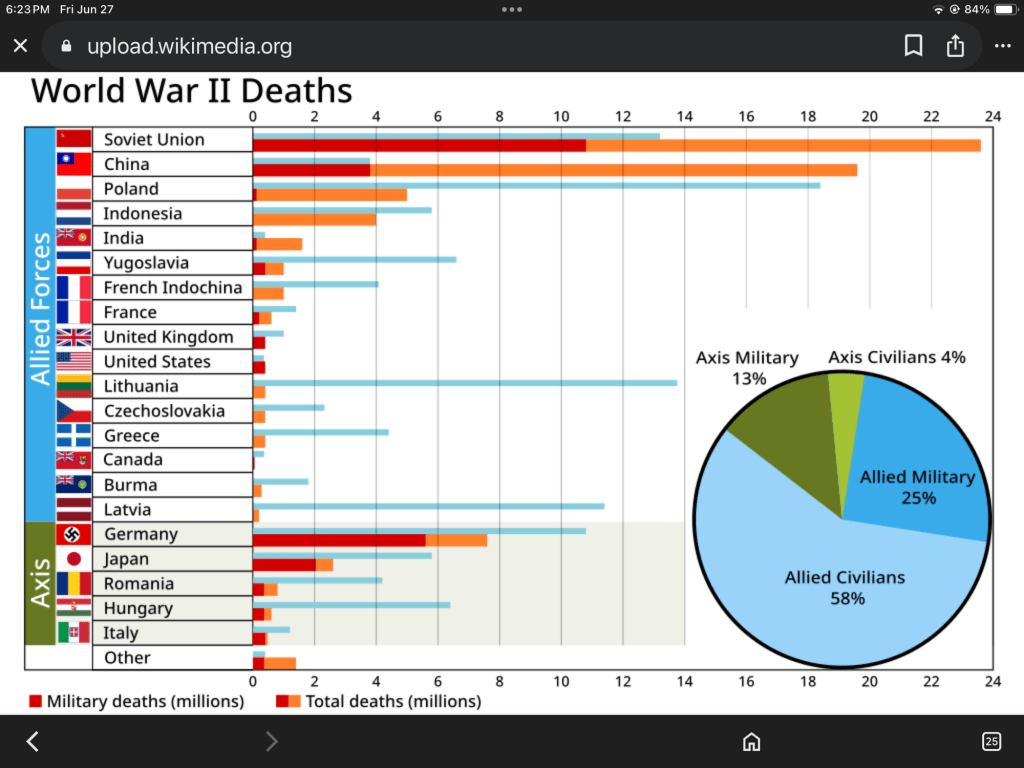Tap the lock icon beside the URL

point(67,47)
